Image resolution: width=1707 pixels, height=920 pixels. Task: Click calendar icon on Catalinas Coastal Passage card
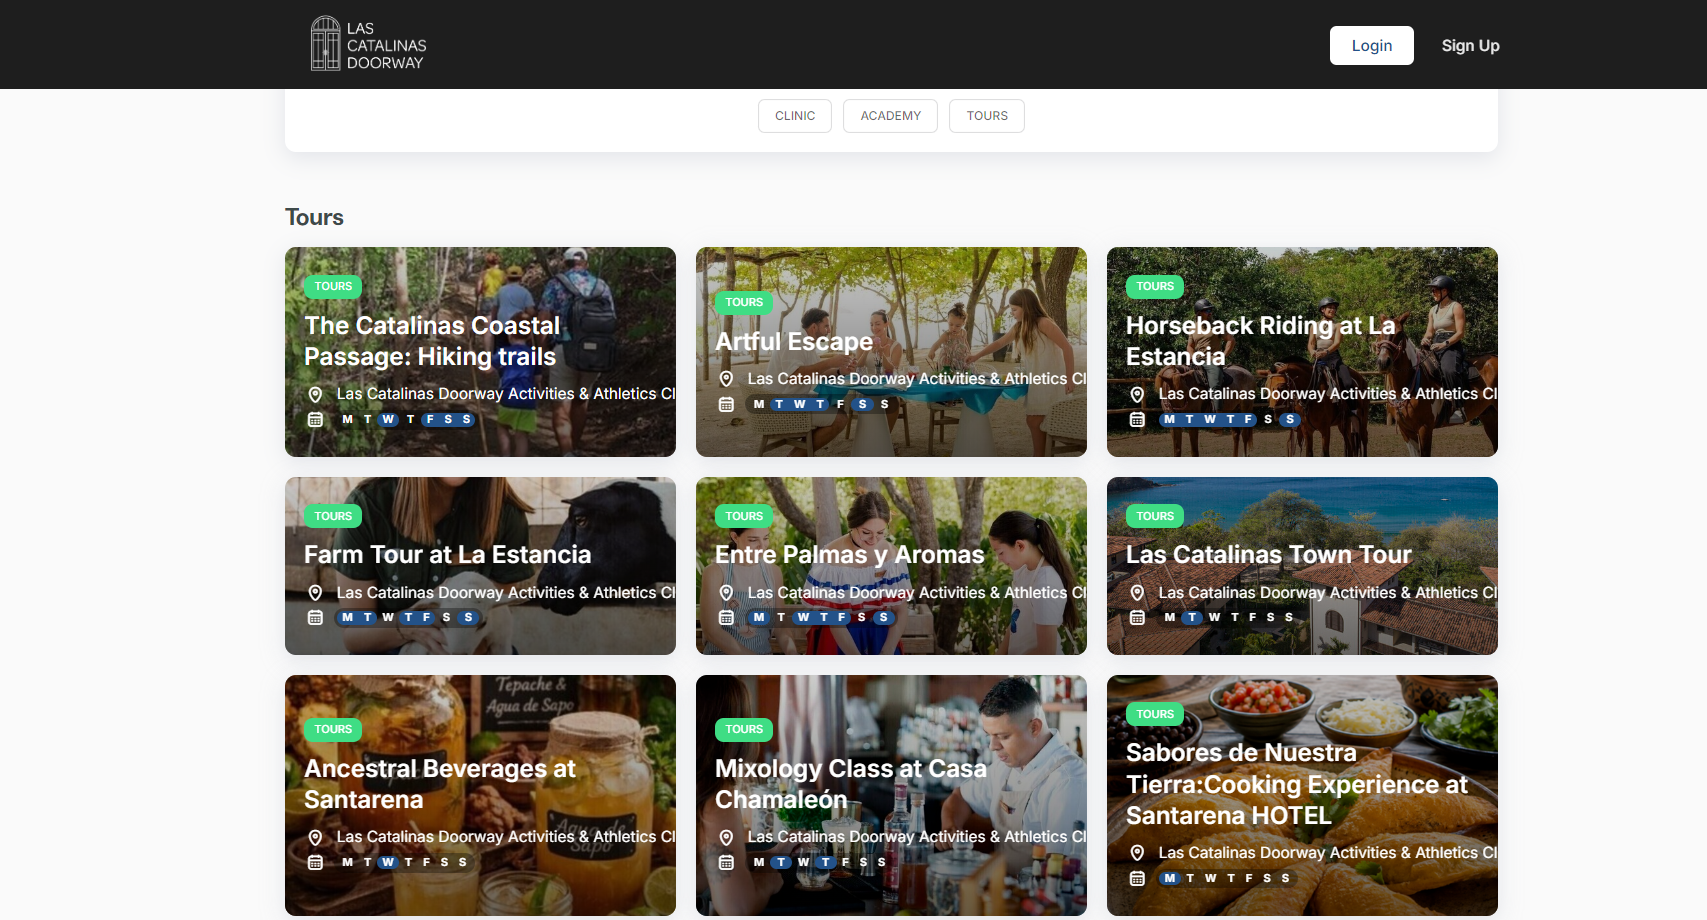point(315,419)
